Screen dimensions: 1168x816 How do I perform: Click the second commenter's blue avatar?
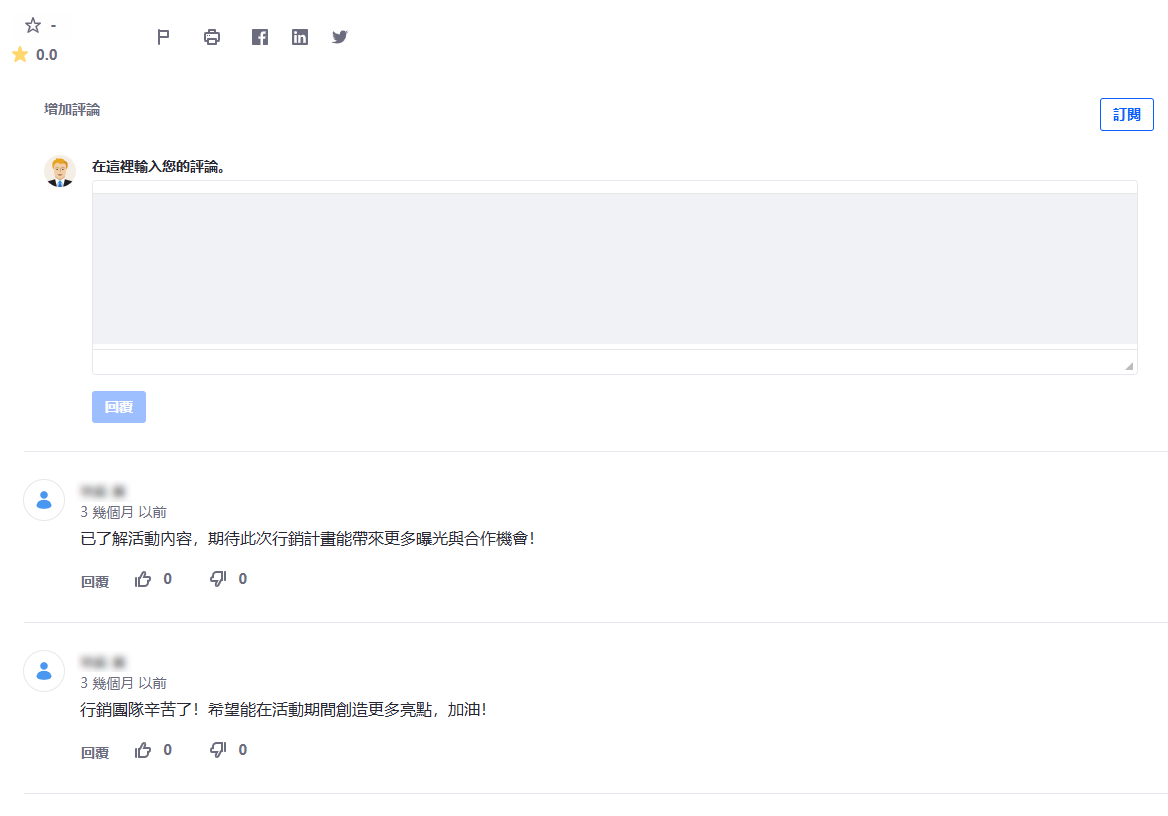point(44,671)
